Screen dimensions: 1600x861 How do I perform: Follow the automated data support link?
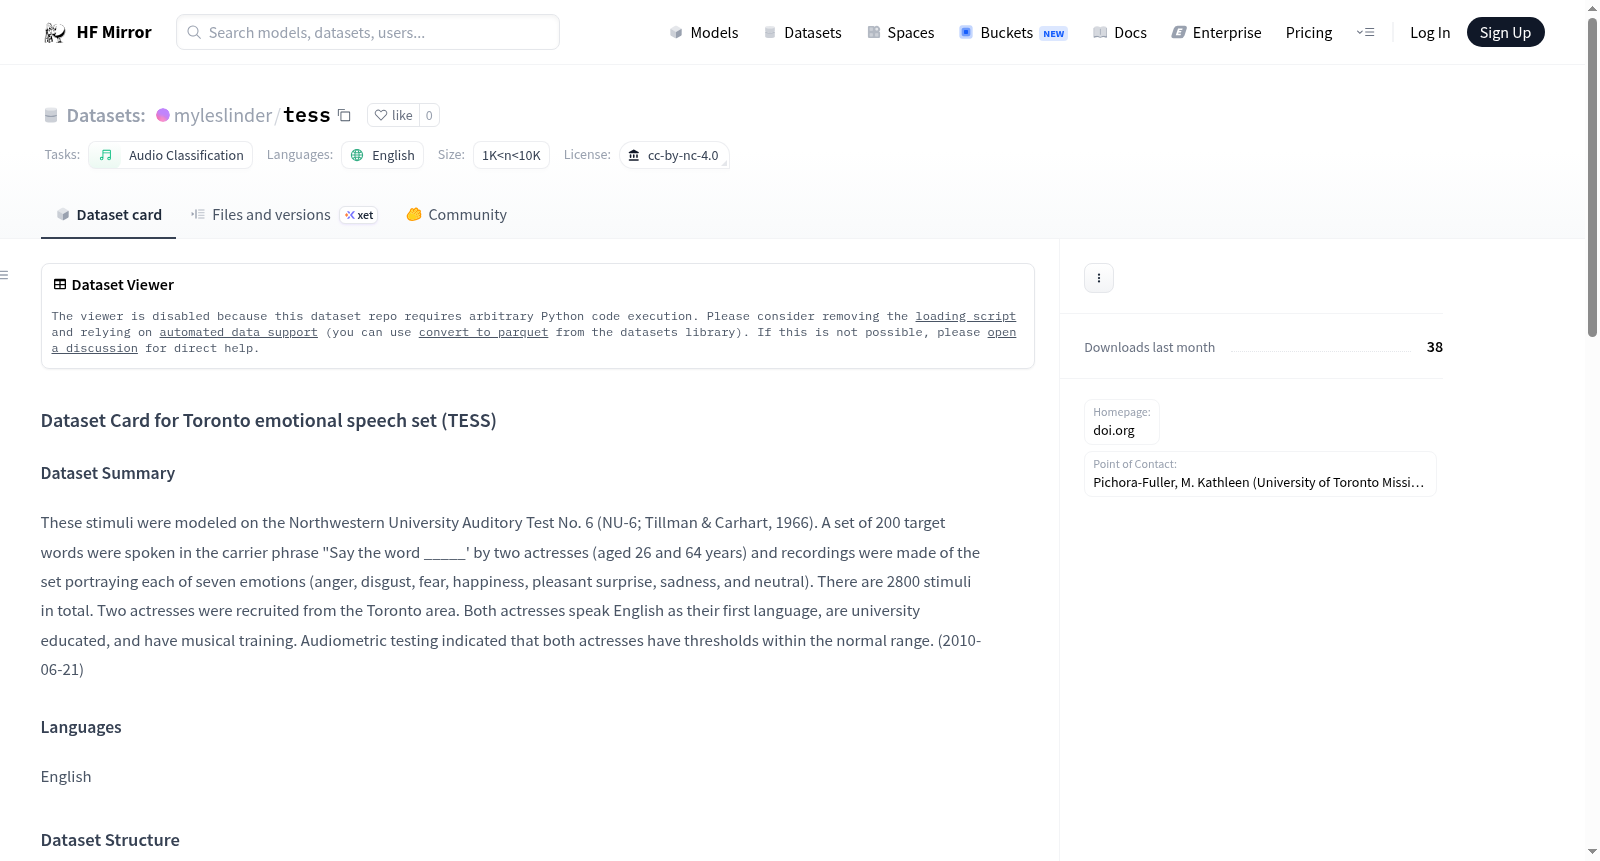(x=238, y=332)
